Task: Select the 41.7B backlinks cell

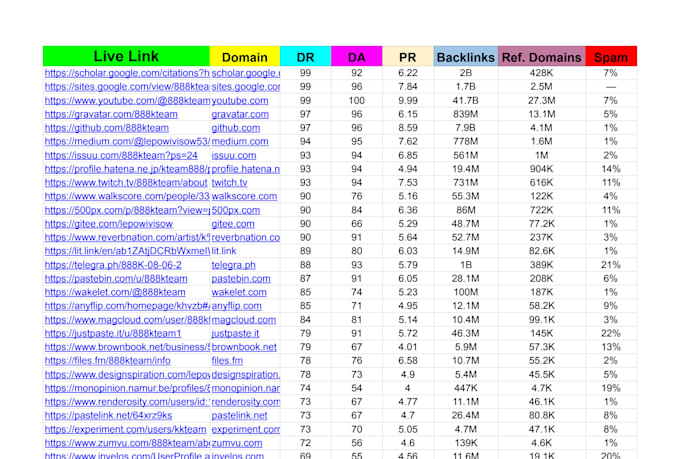Action: coord(466,101)
